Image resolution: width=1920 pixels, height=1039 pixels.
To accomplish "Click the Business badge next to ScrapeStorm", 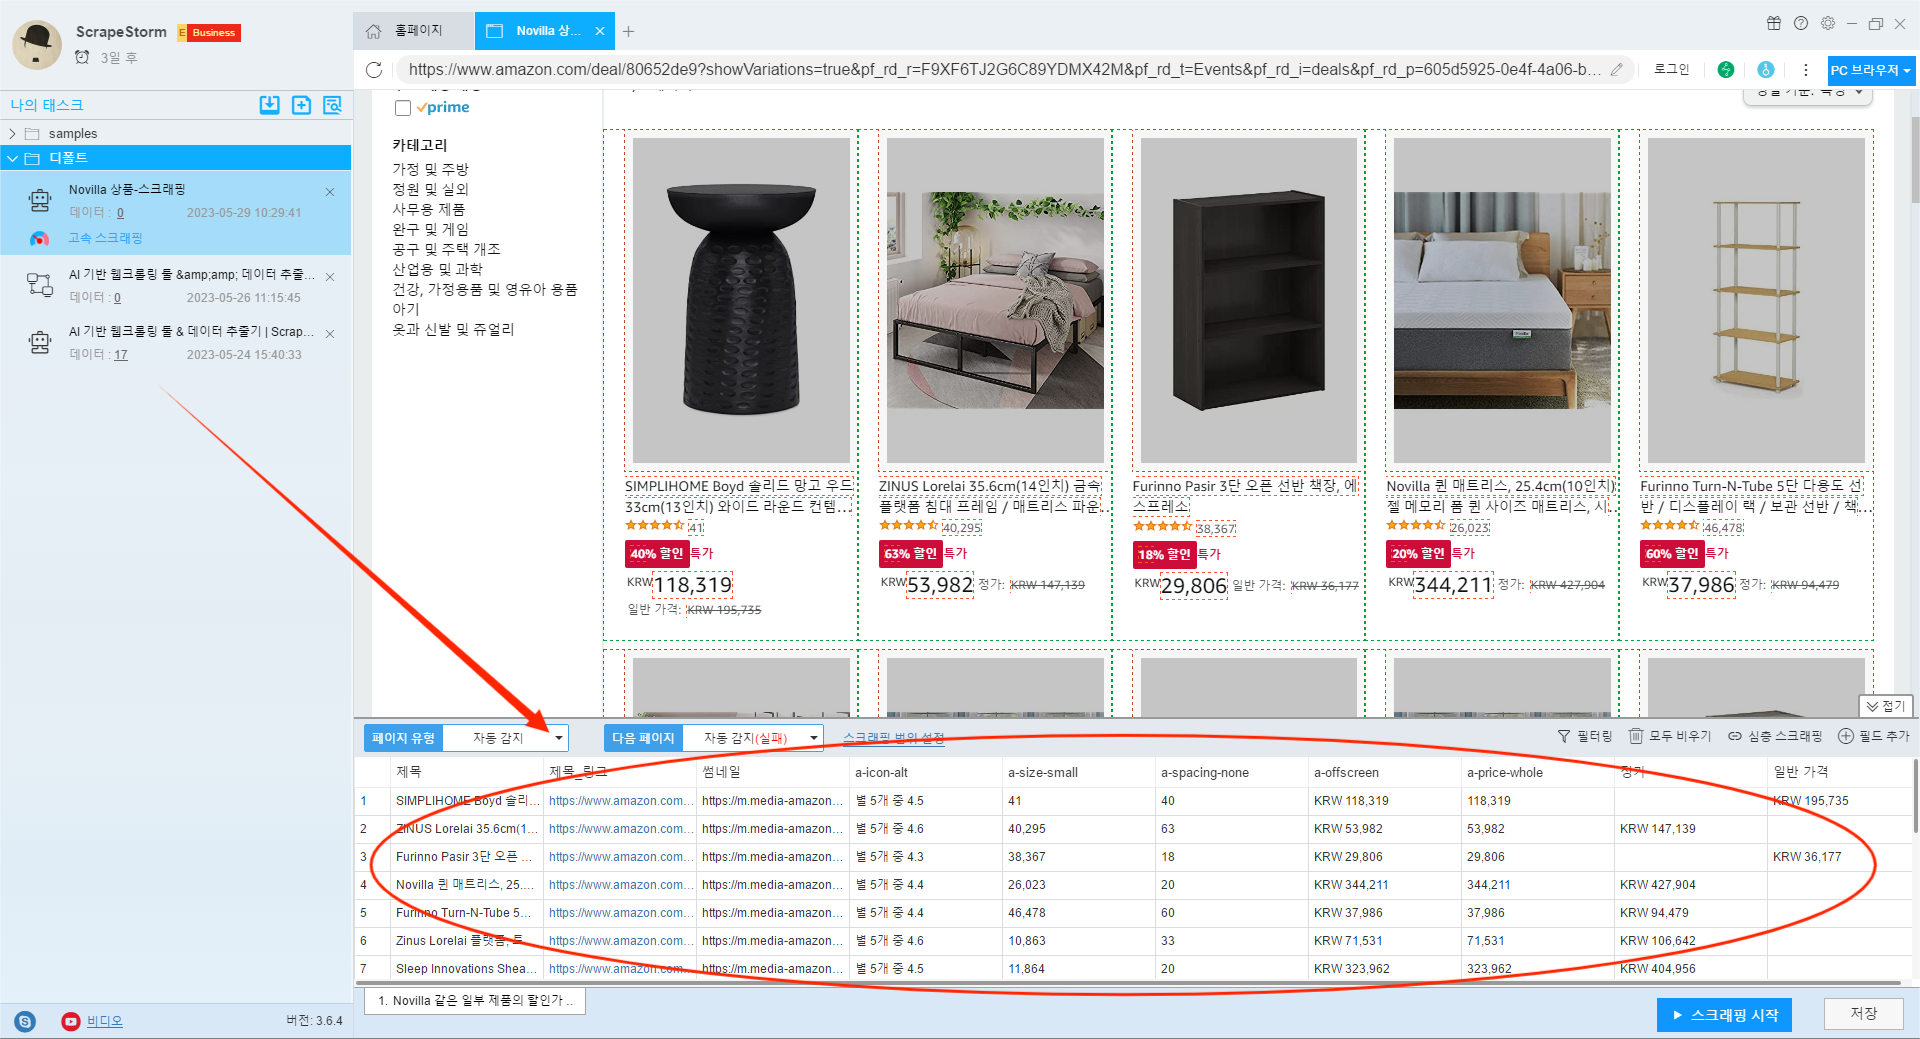I will click(x=209, y=33).
